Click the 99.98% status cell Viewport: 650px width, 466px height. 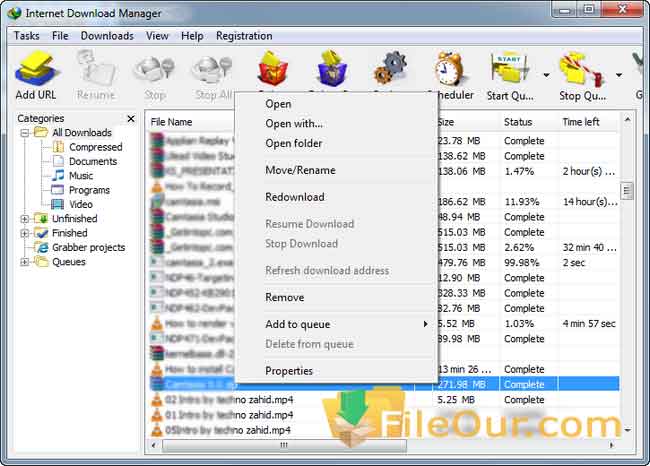pyautogui.click(x=521, y=263)
